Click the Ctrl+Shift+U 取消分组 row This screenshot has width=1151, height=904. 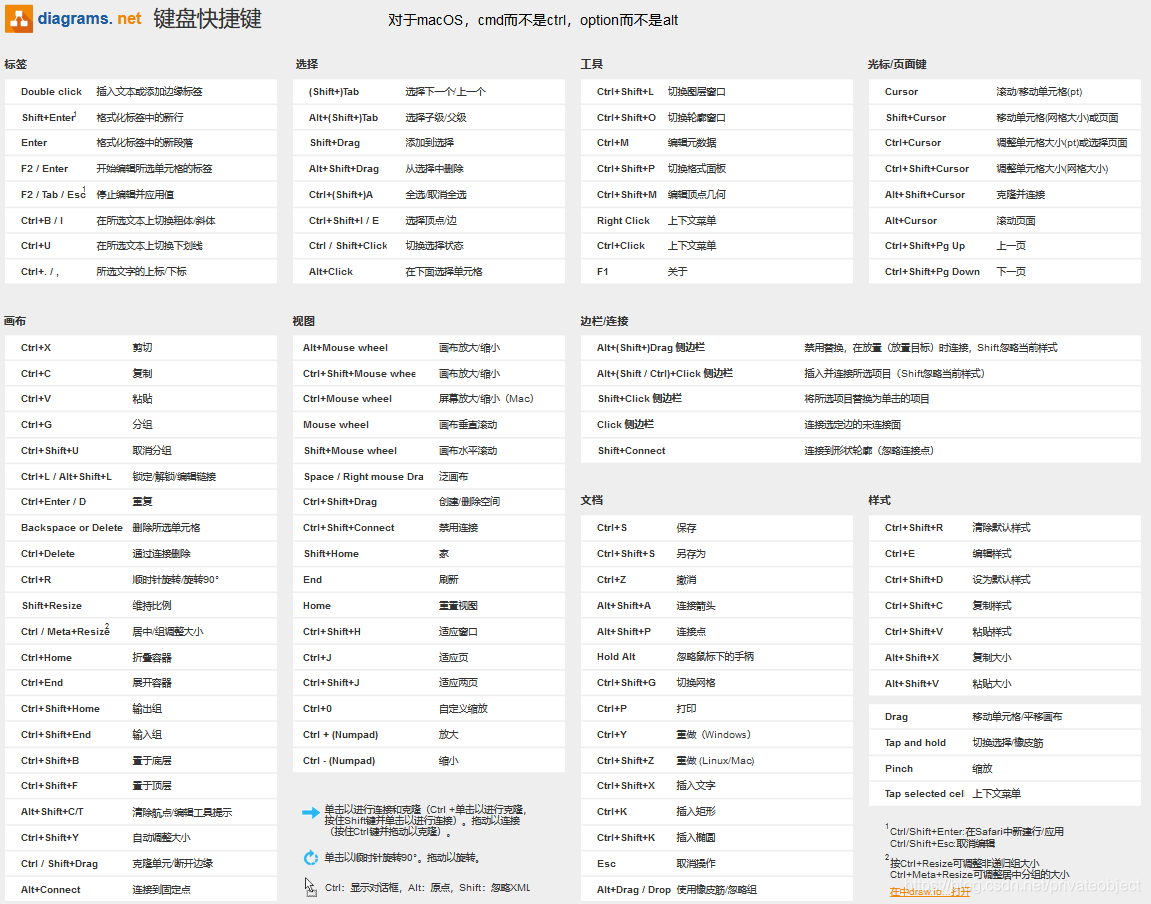(141, 451)
